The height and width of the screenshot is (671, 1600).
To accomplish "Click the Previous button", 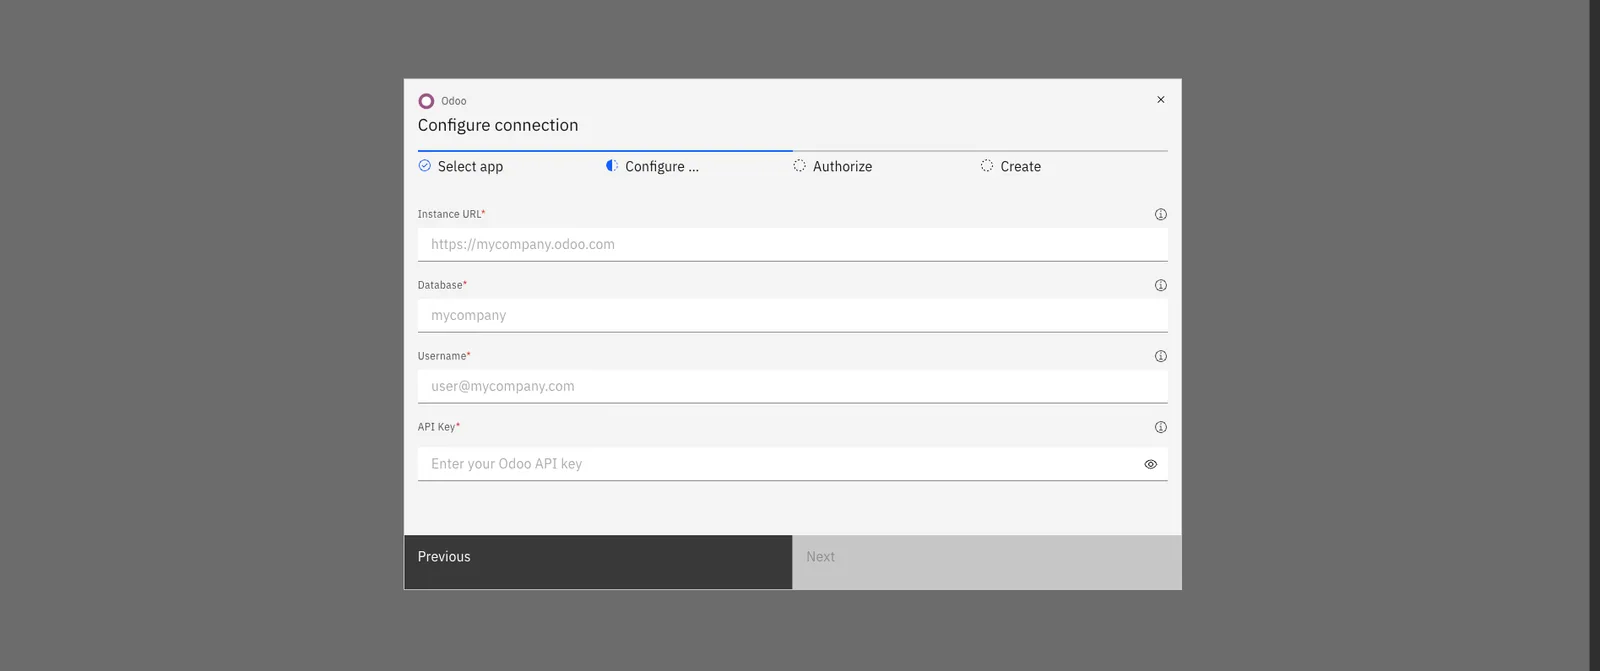I will 598,562.
